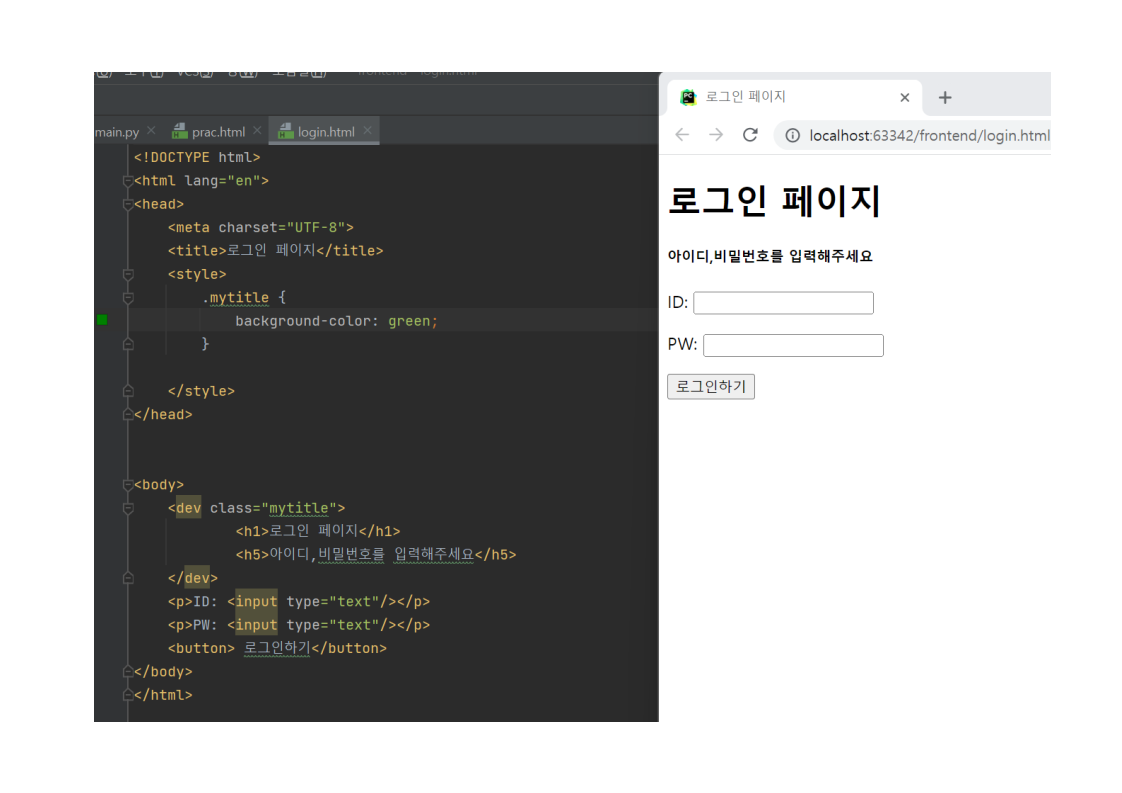The image size is (1122, 793).
Task: Select the login.html editor tab
Action: [326, 132]
